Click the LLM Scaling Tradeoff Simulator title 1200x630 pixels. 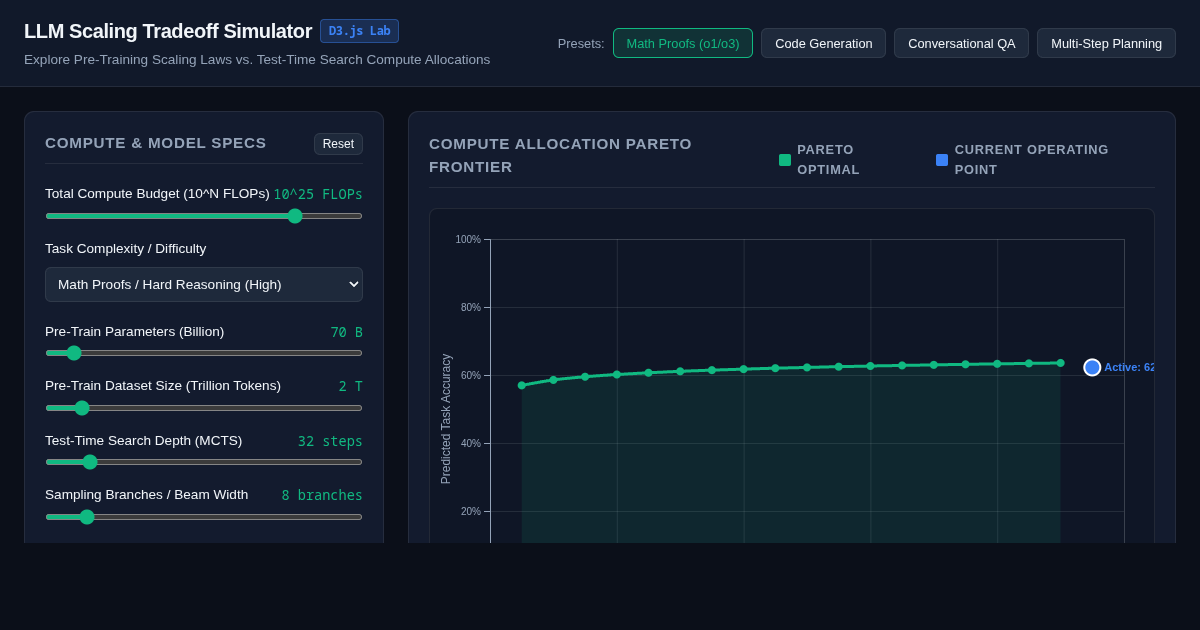point(168,31)
